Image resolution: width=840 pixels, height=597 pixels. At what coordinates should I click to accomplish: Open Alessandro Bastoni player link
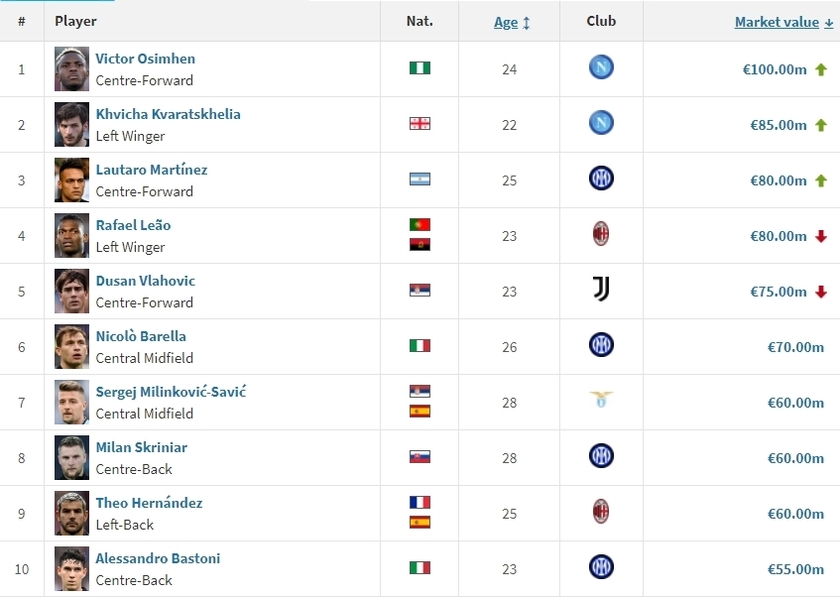(x=158, y=558)
